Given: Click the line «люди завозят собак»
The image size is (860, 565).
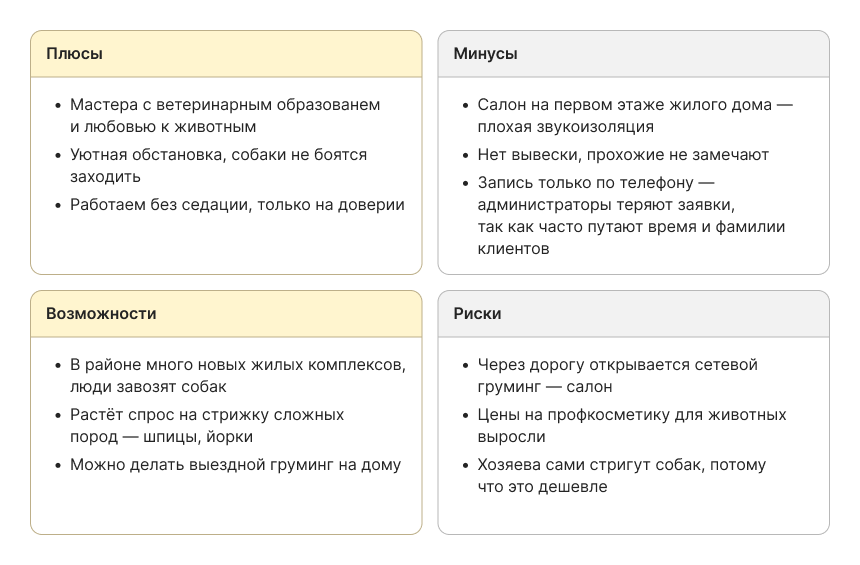Looking at the screenshot, I should 148,387.
